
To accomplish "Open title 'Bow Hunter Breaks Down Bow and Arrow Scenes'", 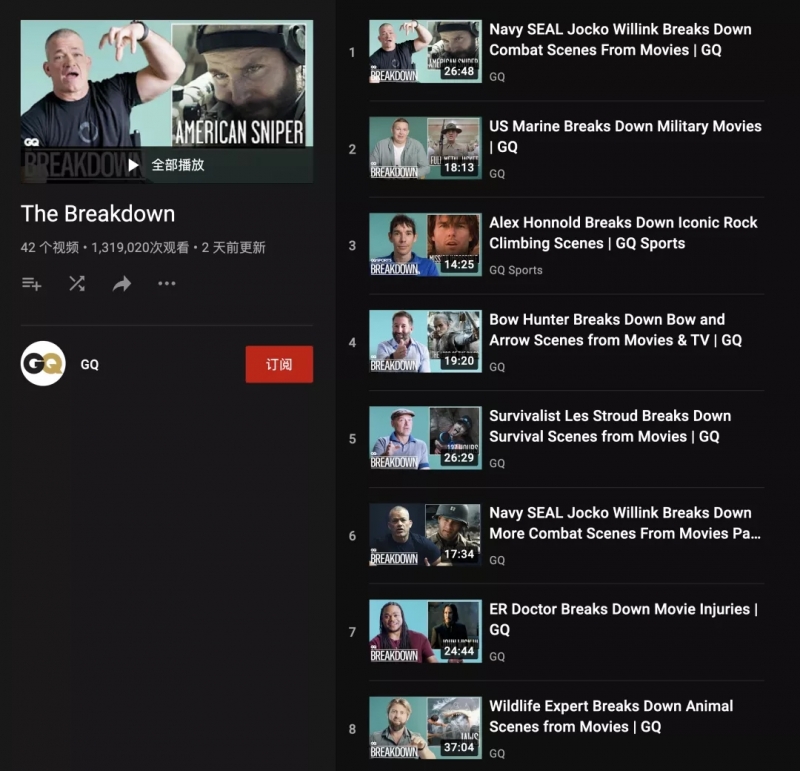I will 615,330.
